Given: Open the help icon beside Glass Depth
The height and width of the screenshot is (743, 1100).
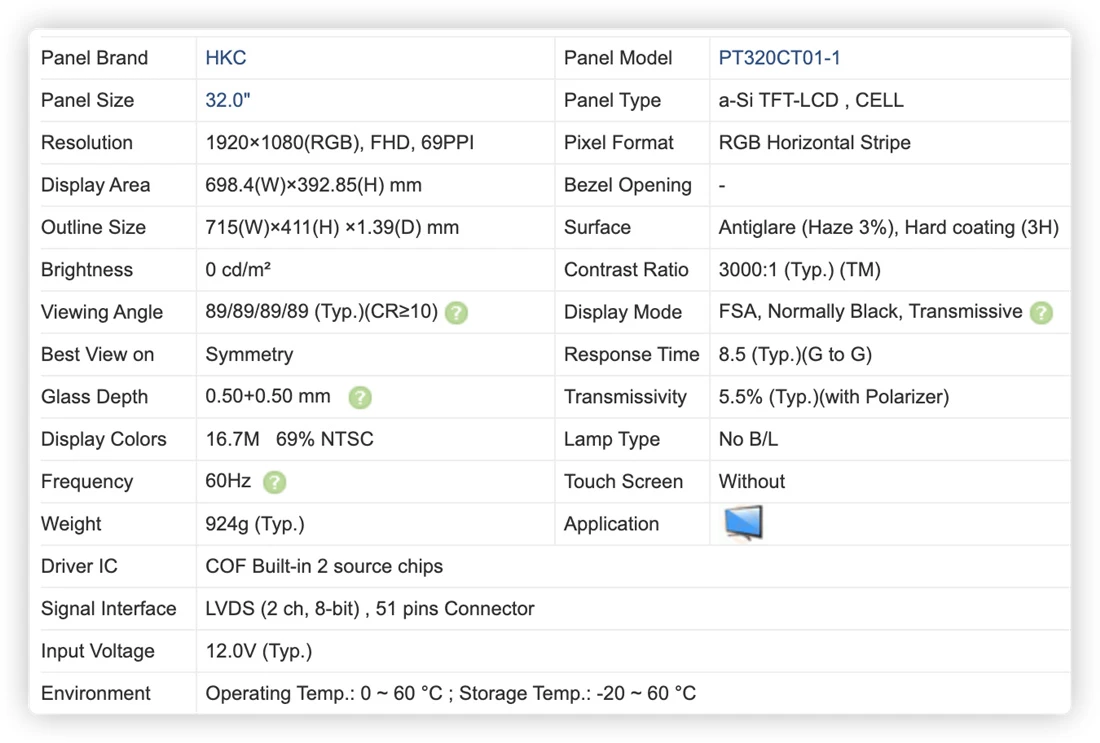Looking at the screenshot, I should [360, 398].
